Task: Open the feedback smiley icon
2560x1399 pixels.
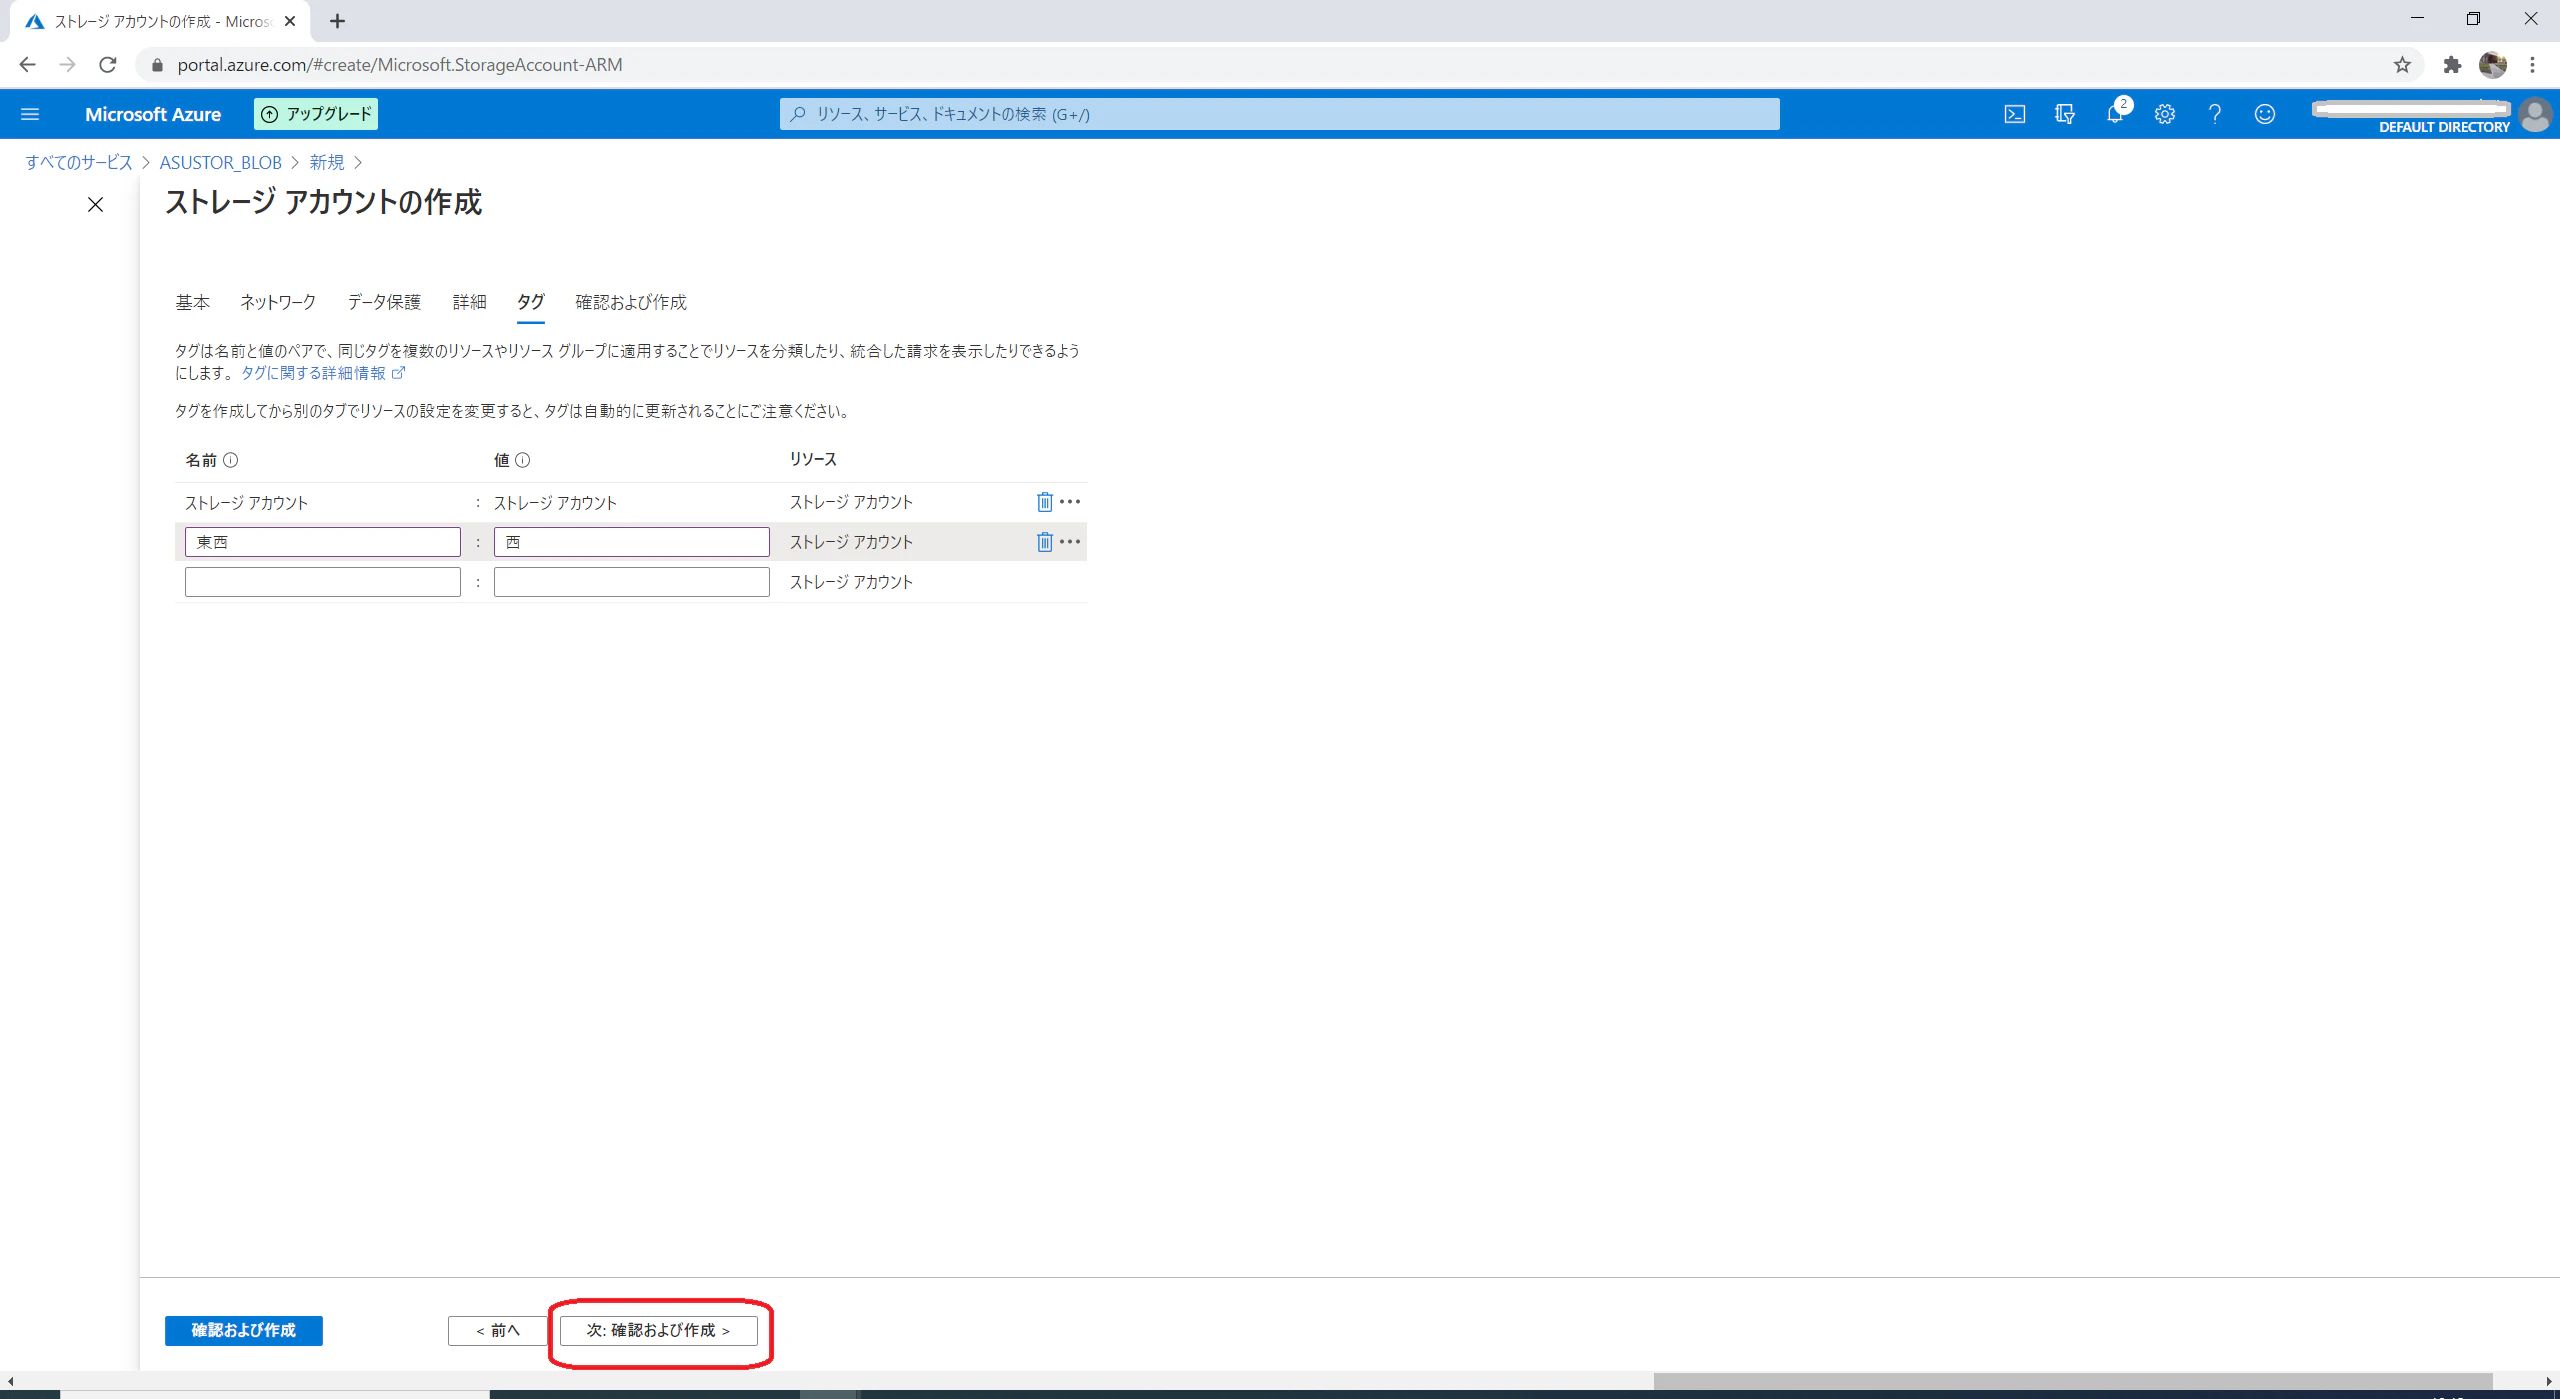Action: pos(2265,114)
